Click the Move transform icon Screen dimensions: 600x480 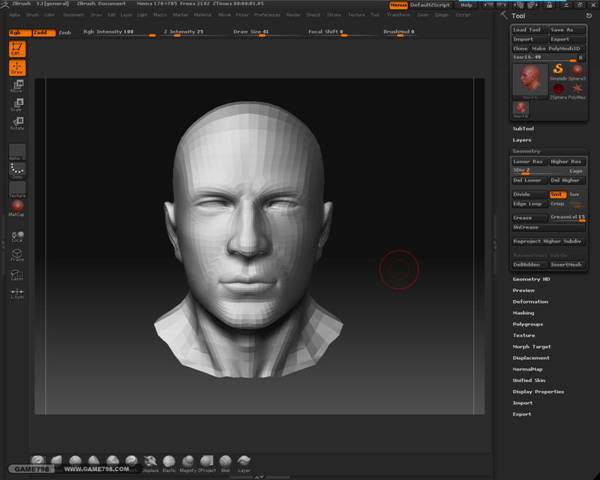click(18, 88)
